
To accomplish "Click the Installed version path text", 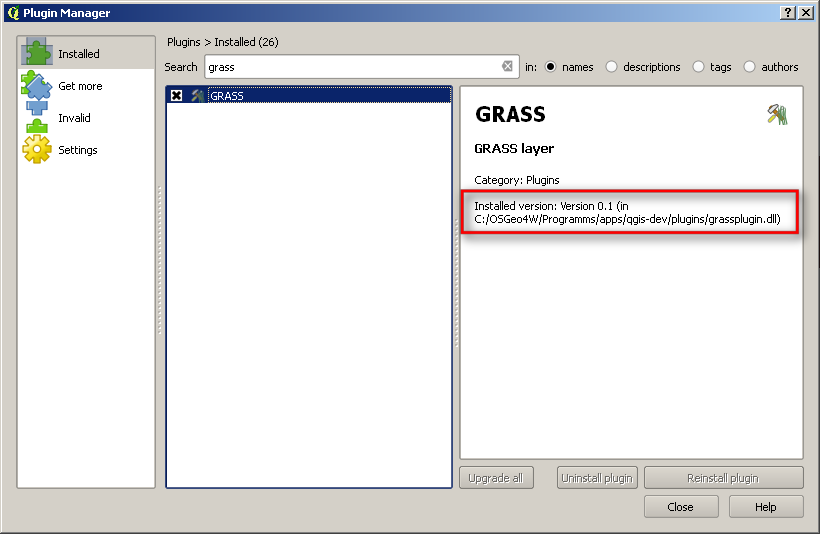I will (x=627, y=212).
